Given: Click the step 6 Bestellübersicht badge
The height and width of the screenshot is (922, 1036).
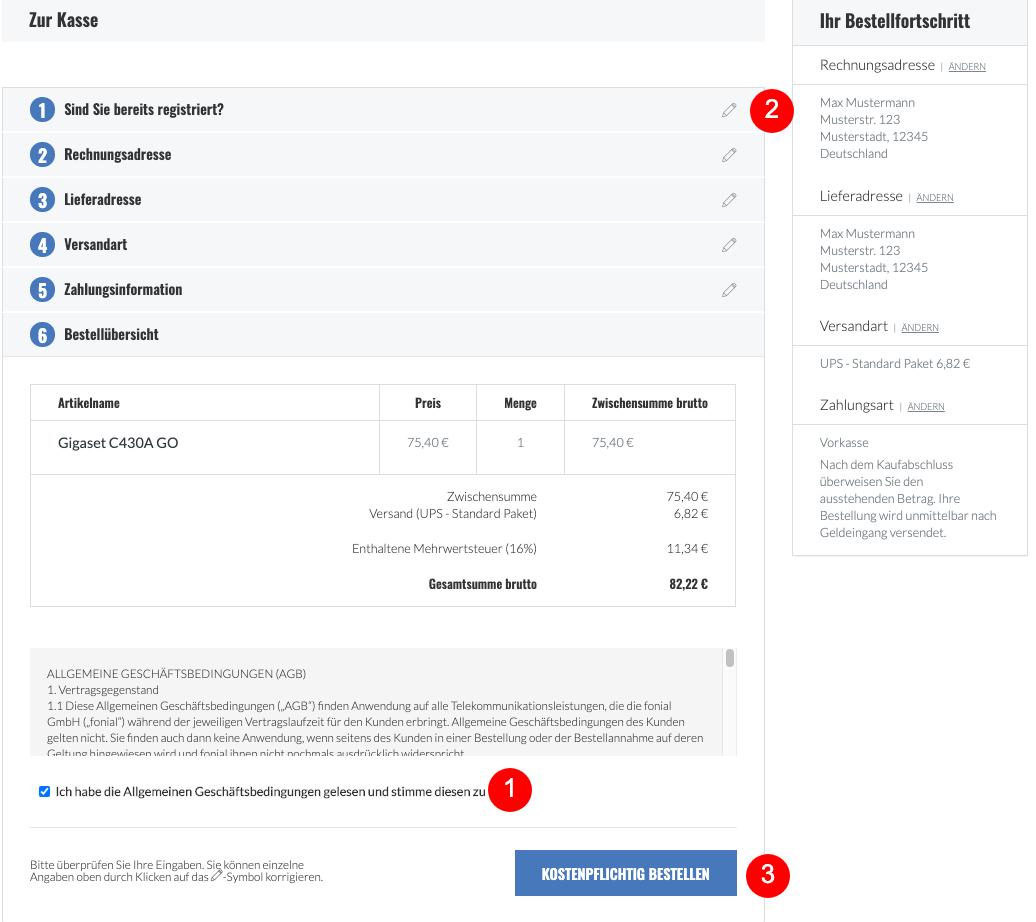Looking at the screenshot, I should 42,334.
